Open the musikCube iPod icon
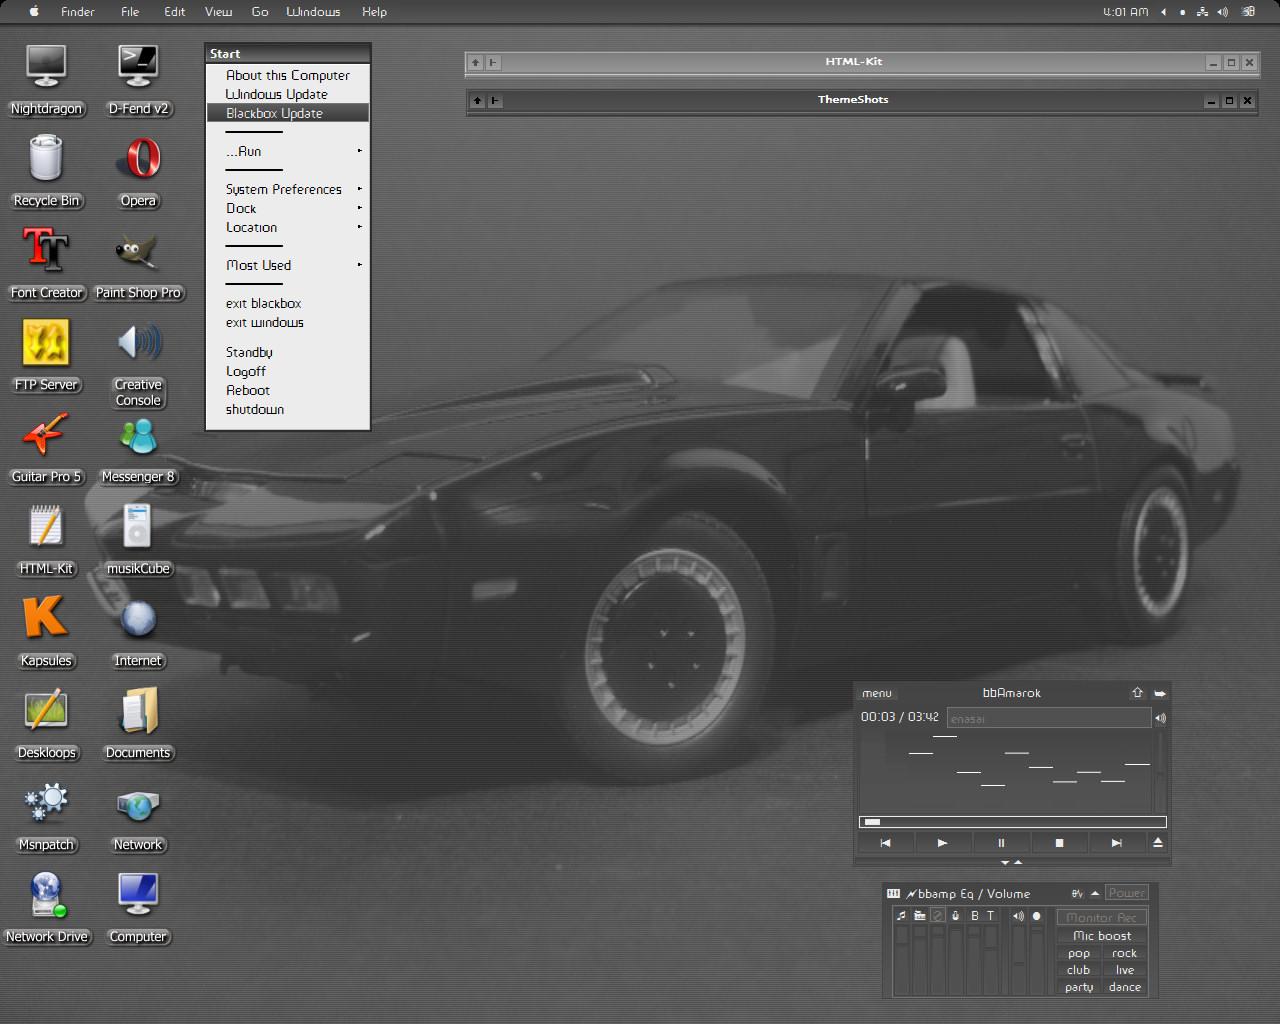 [x=138, y=528]
